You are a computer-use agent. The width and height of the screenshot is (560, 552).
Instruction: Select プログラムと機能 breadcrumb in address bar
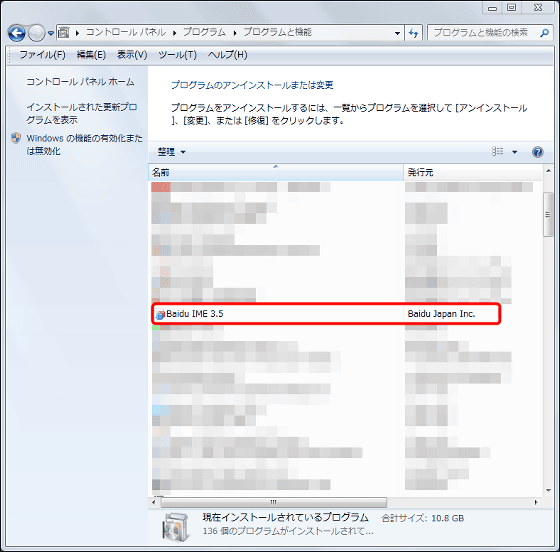[x=278, y=32]
